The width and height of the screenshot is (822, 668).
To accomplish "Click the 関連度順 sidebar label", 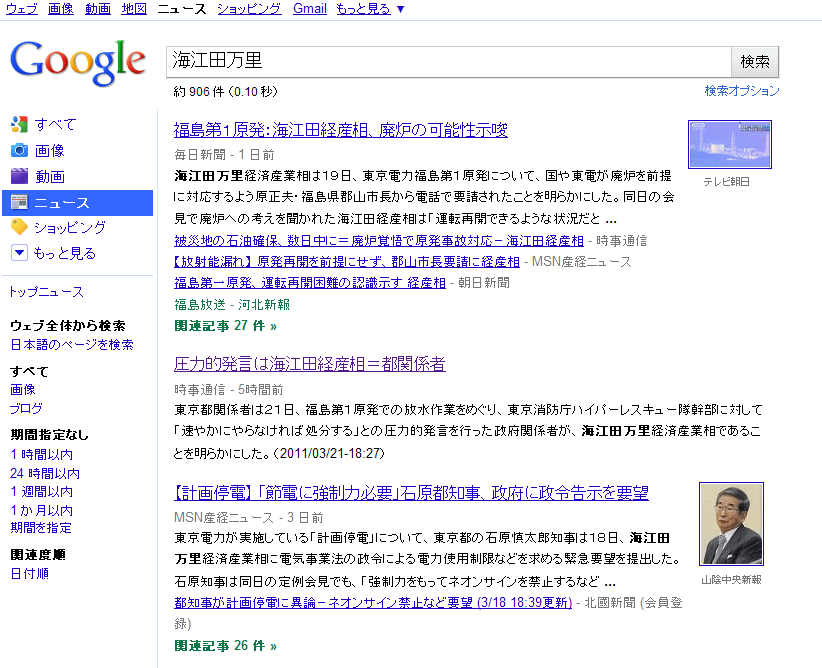I will coord(38,554).
